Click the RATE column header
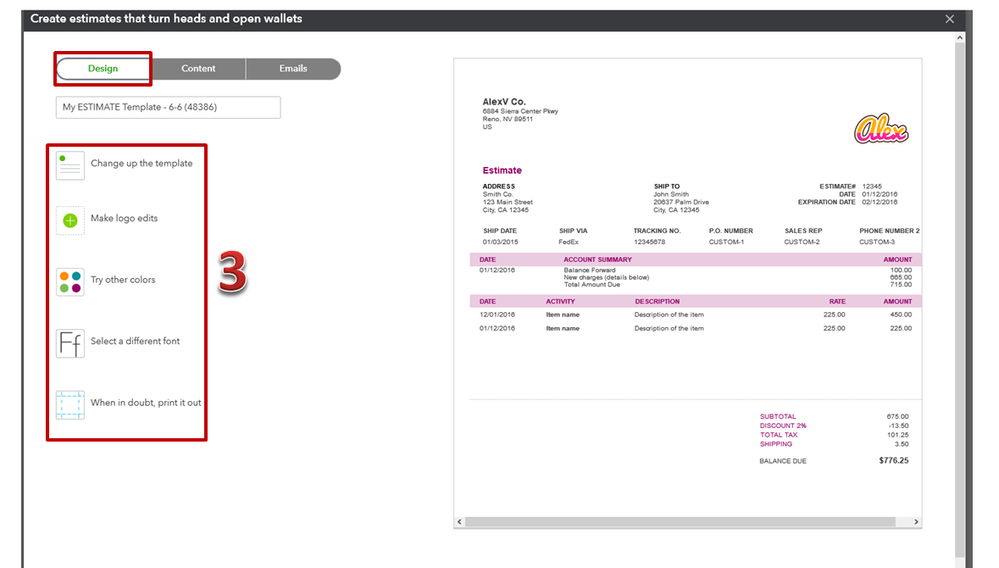Screen dimensions: 999x568 coord(837,302)
